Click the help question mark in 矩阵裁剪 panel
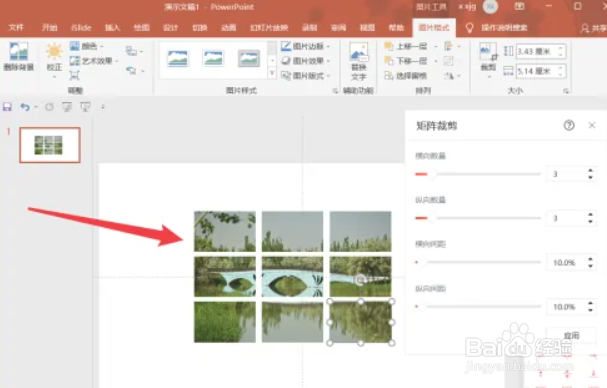This screenshot has height=388, width=607. 569,125
